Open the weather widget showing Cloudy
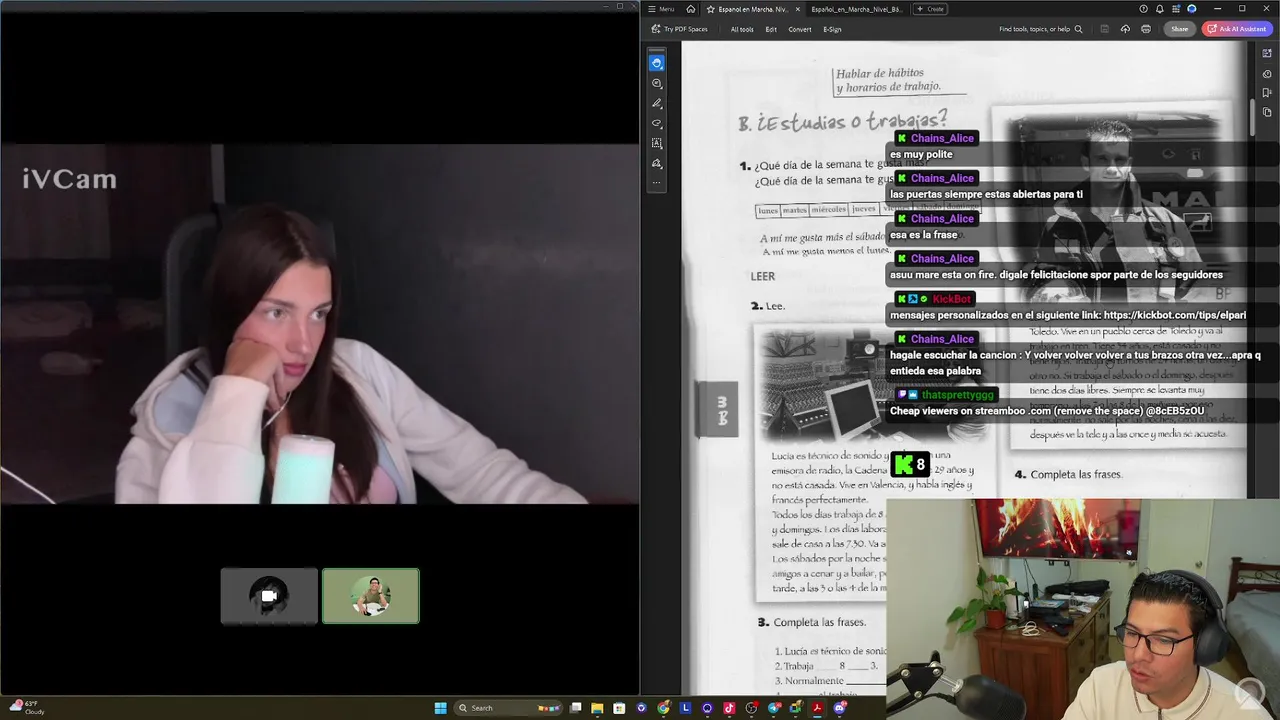 point(27,707)
